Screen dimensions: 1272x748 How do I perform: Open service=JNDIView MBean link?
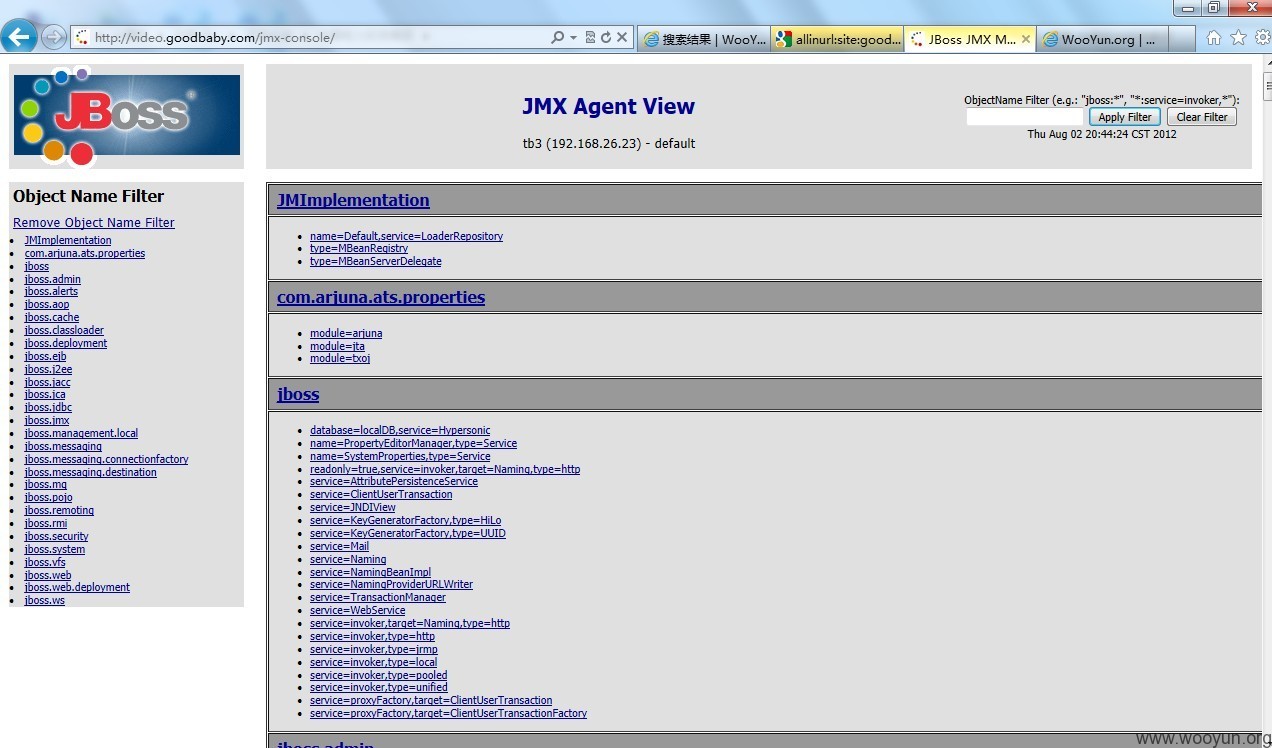[x=353, y=507]
